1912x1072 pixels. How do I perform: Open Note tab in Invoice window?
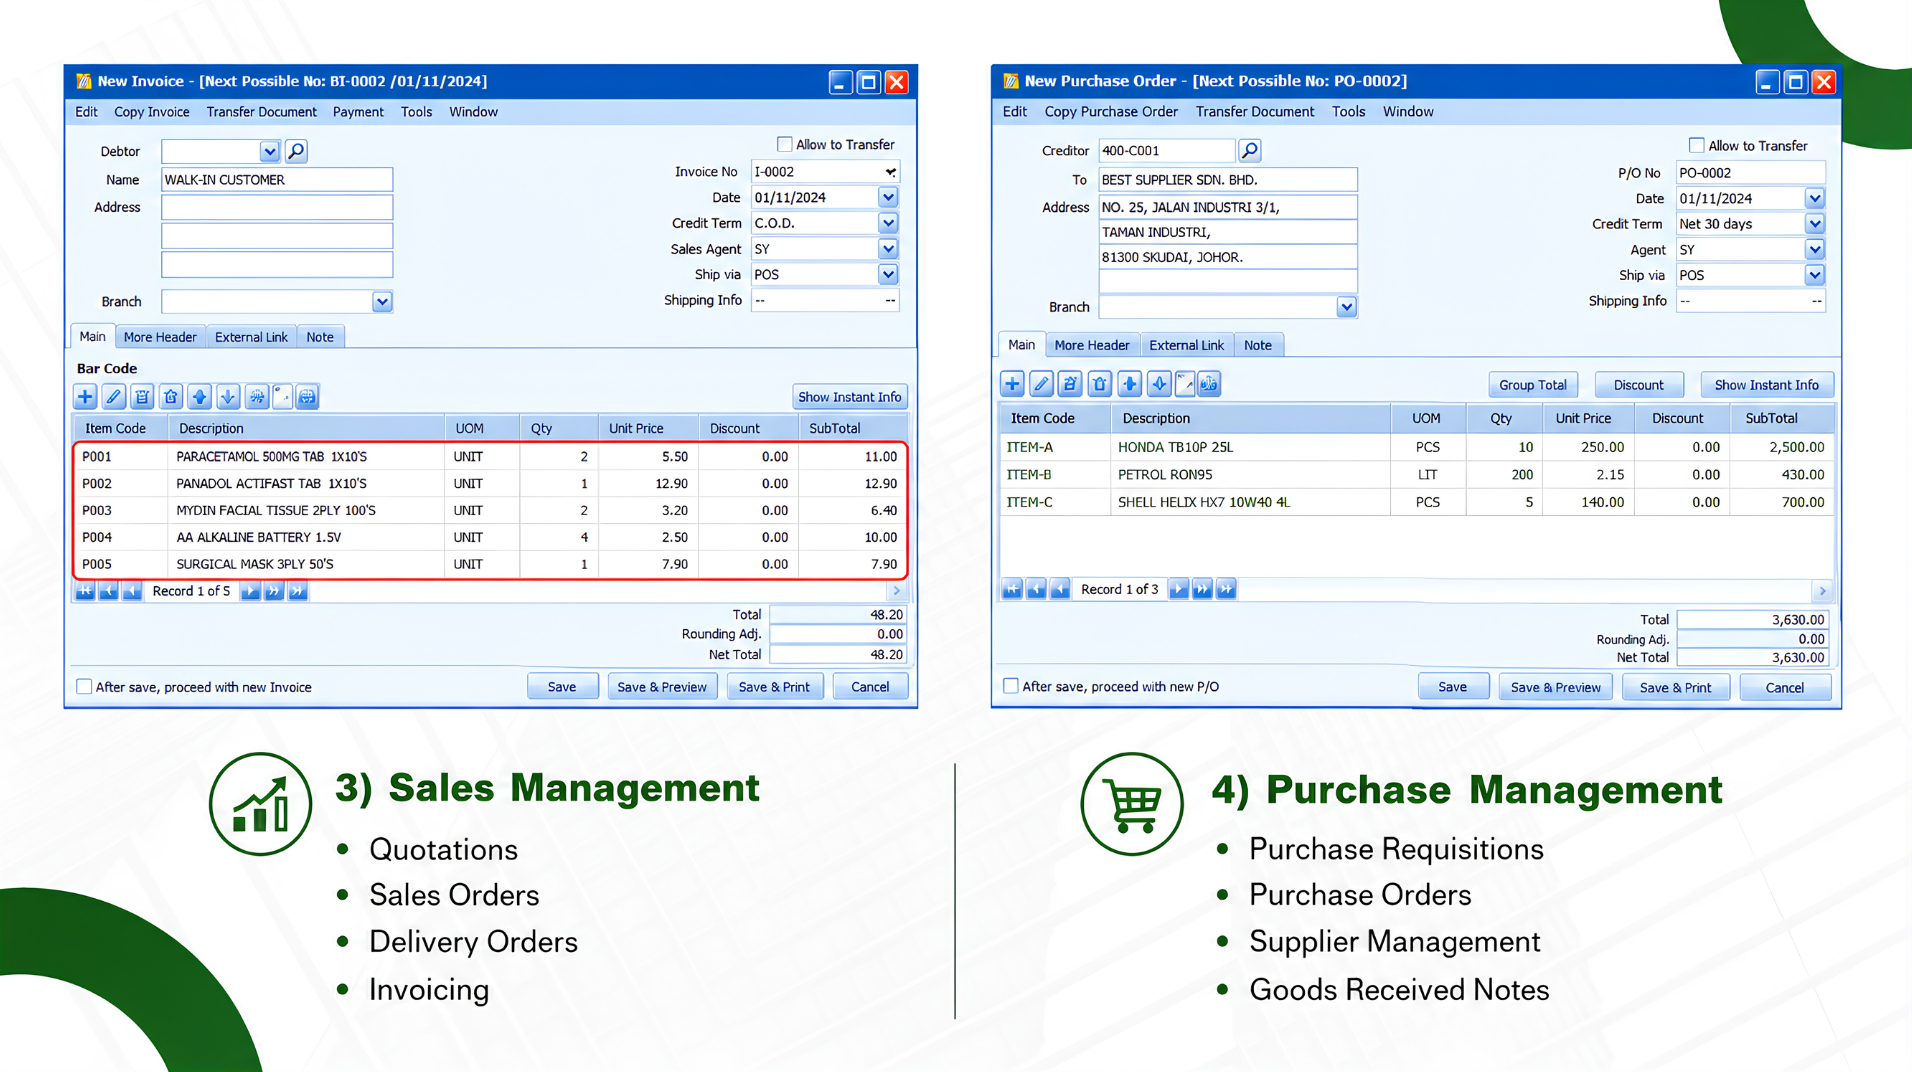point(320,337)
